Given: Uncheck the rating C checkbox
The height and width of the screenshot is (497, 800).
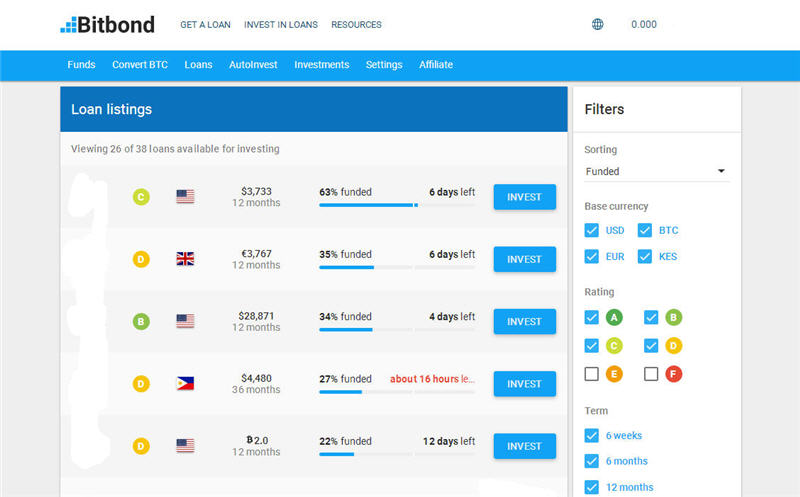Looking at the screenshot, I should [591, 346].
